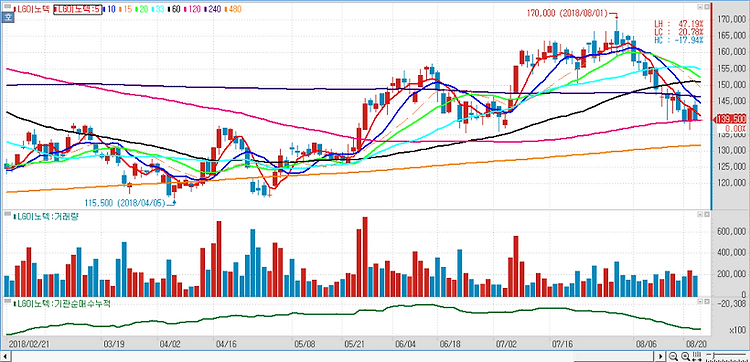
Task: Select the LG이노텍:5 moving average legend
Action: [77, 9]
